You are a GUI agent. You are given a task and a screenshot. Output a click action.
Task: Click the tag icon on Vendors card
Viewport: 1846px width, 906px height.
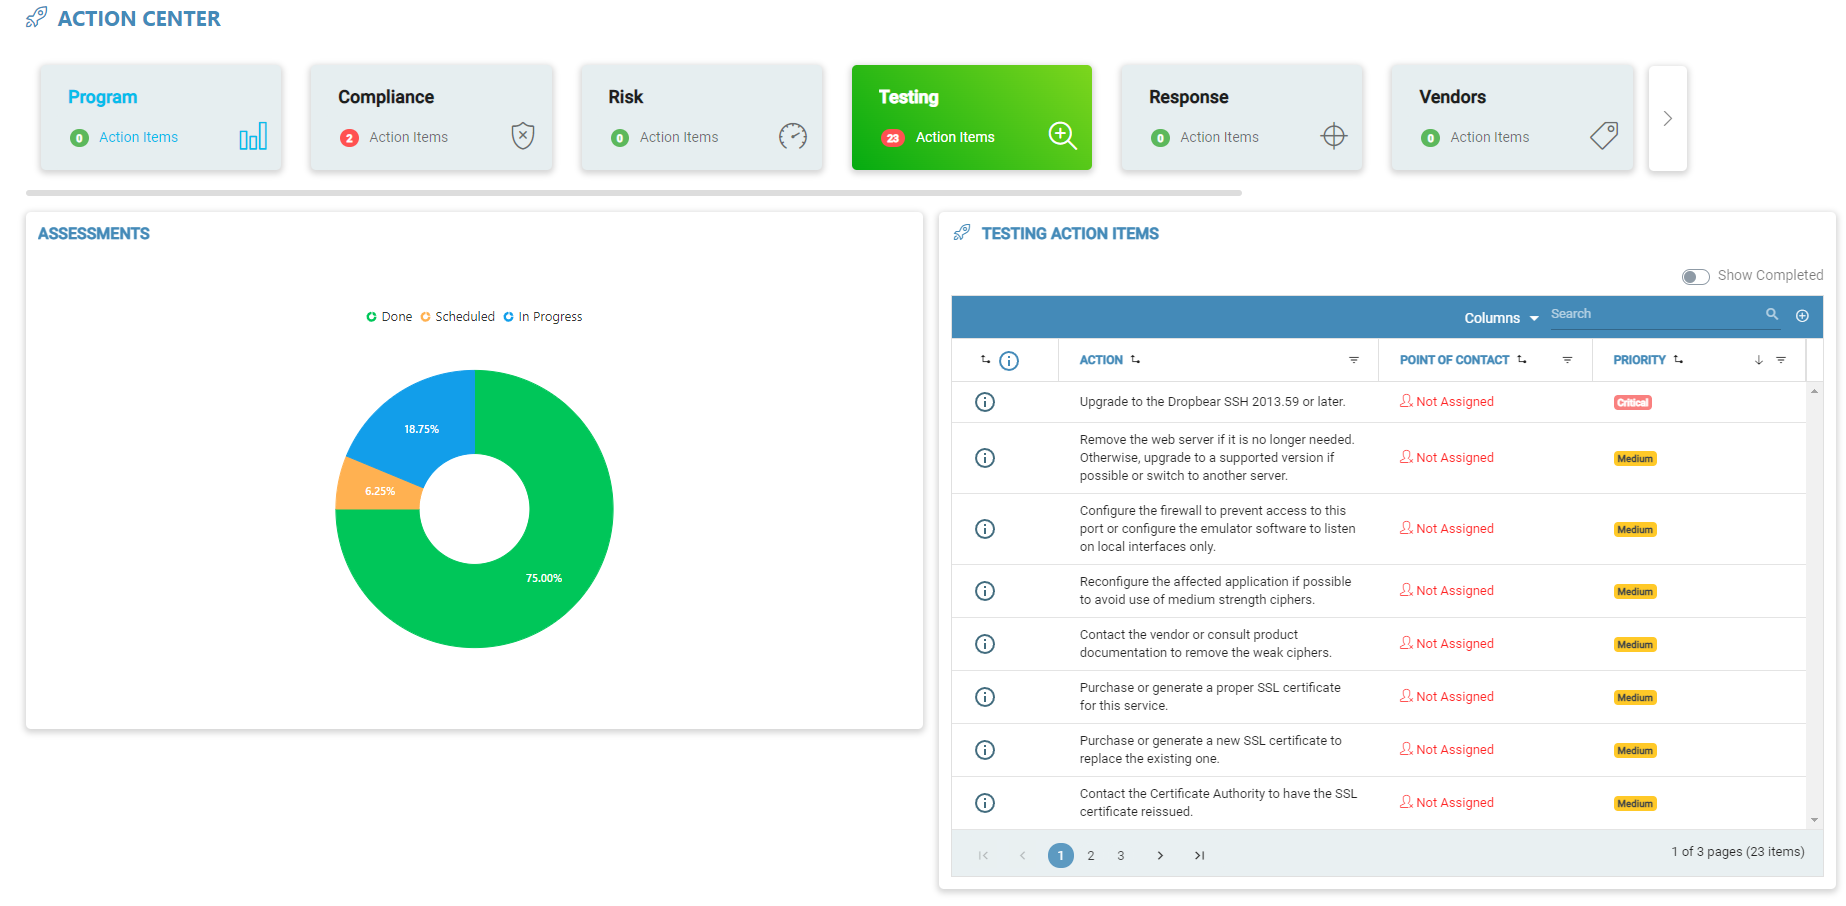(1604, 136)
